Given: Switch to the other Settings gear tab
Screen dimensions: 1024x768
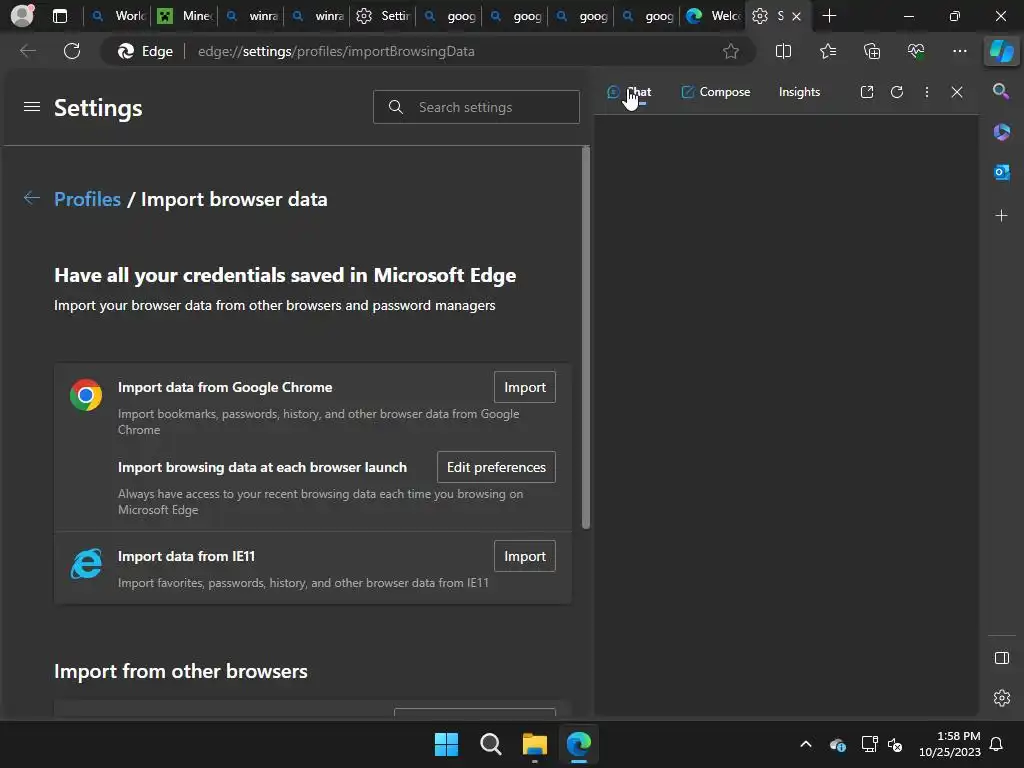Looking at the screenshot, I should [383, 16].
